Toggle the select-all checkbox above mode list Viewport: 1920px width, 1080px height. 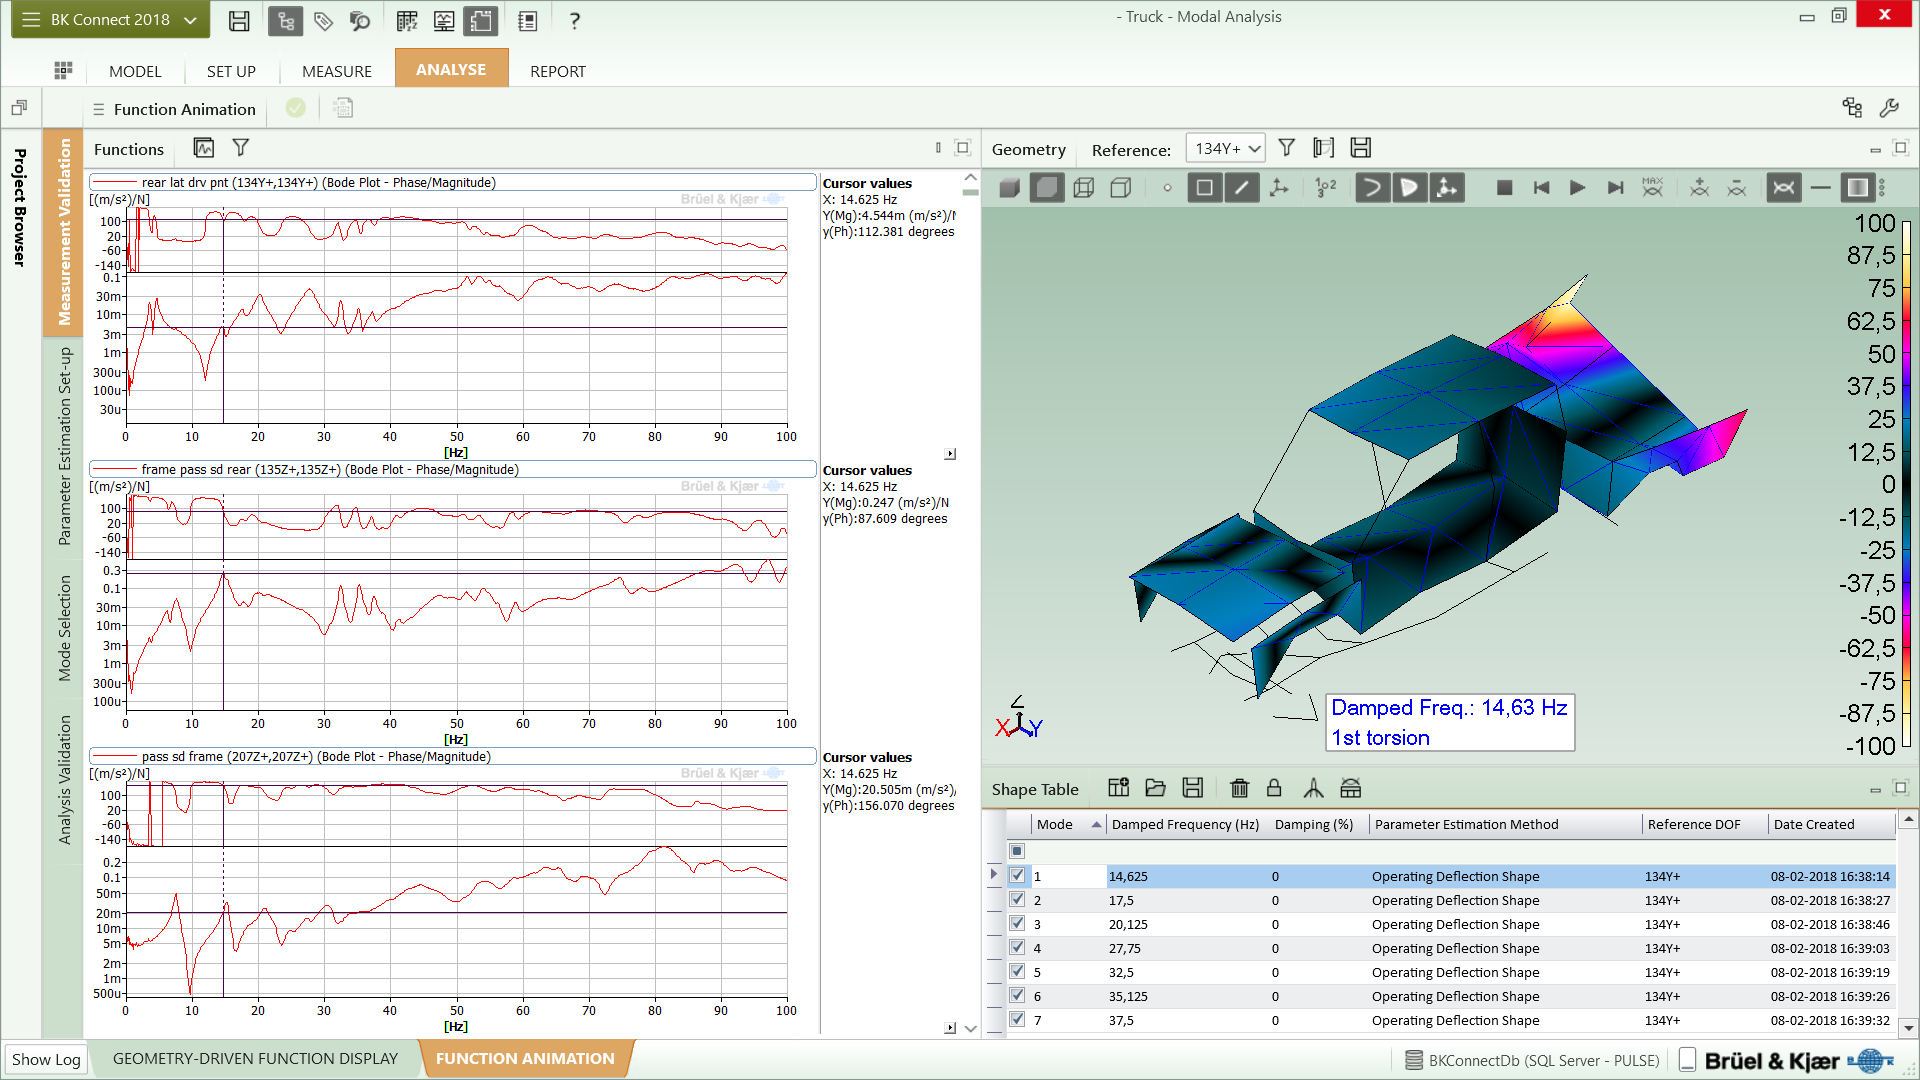(1017, 850)
